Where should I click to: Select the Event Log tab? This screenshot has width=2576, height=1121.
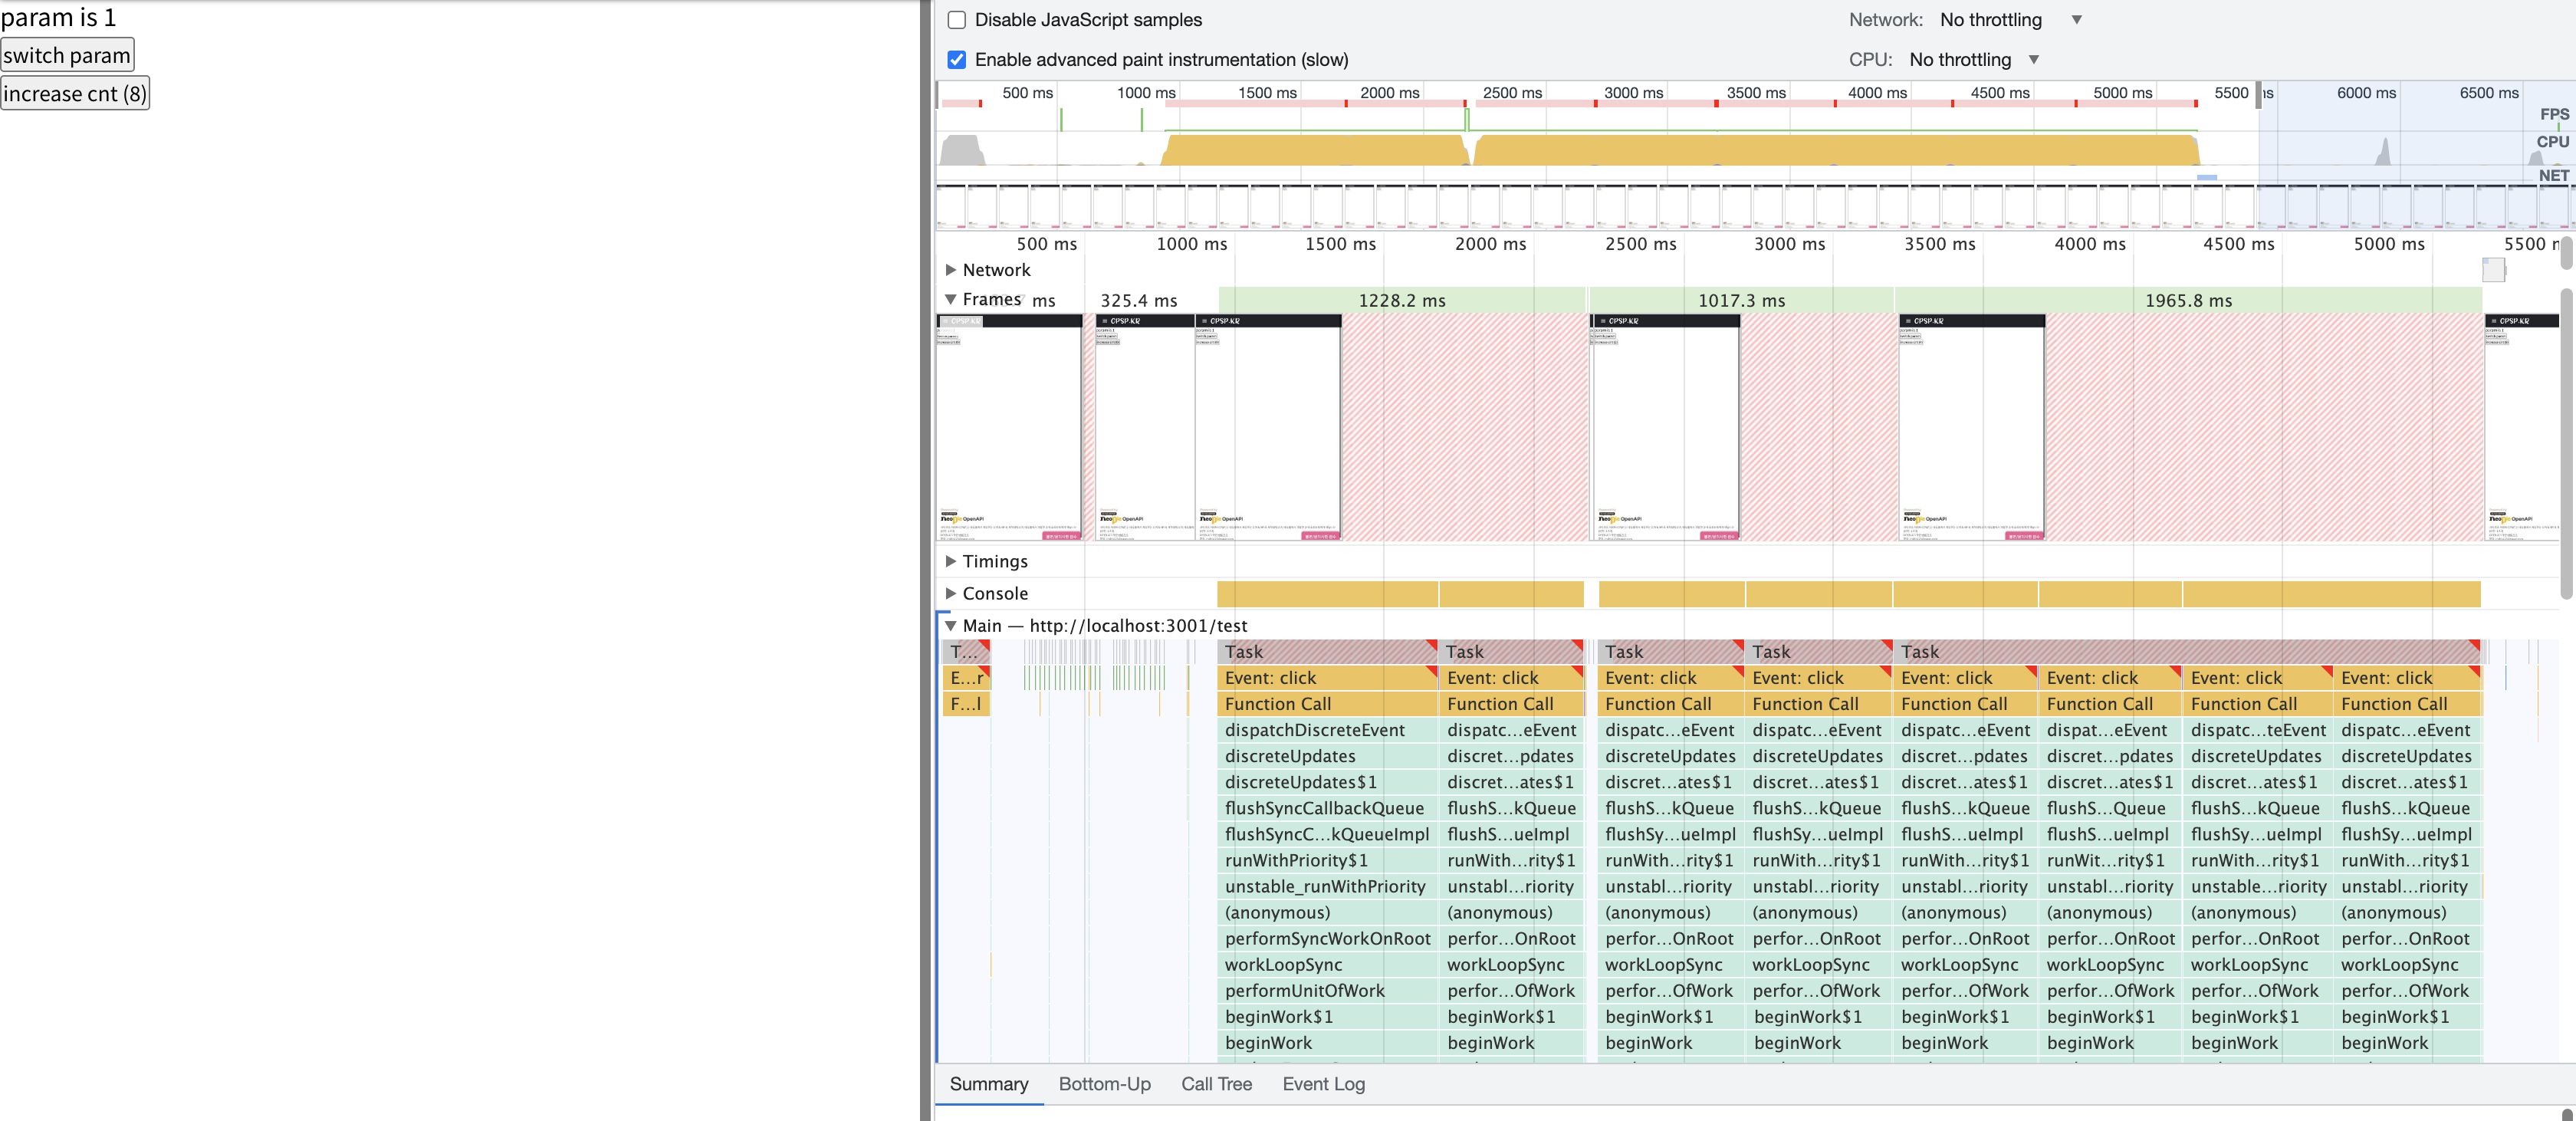(x=1323, y=1084)
